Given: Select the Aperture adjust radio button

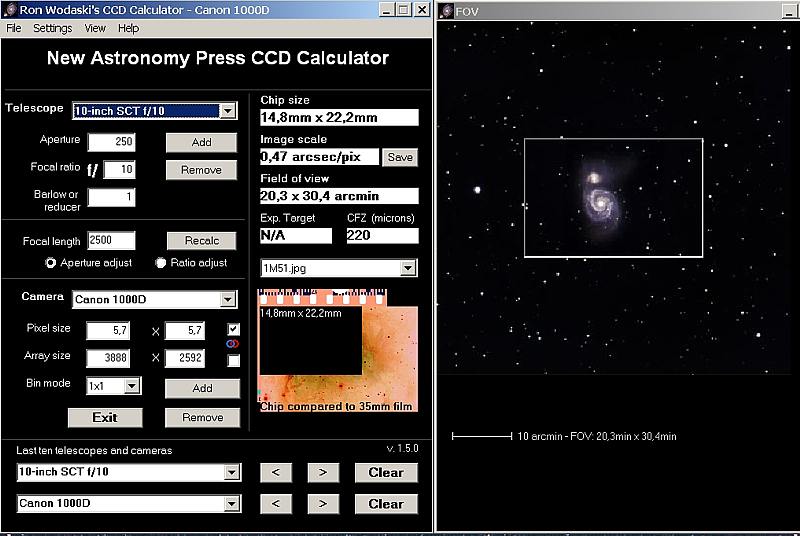Looking at the screenshot, I should tap(49, 263).
